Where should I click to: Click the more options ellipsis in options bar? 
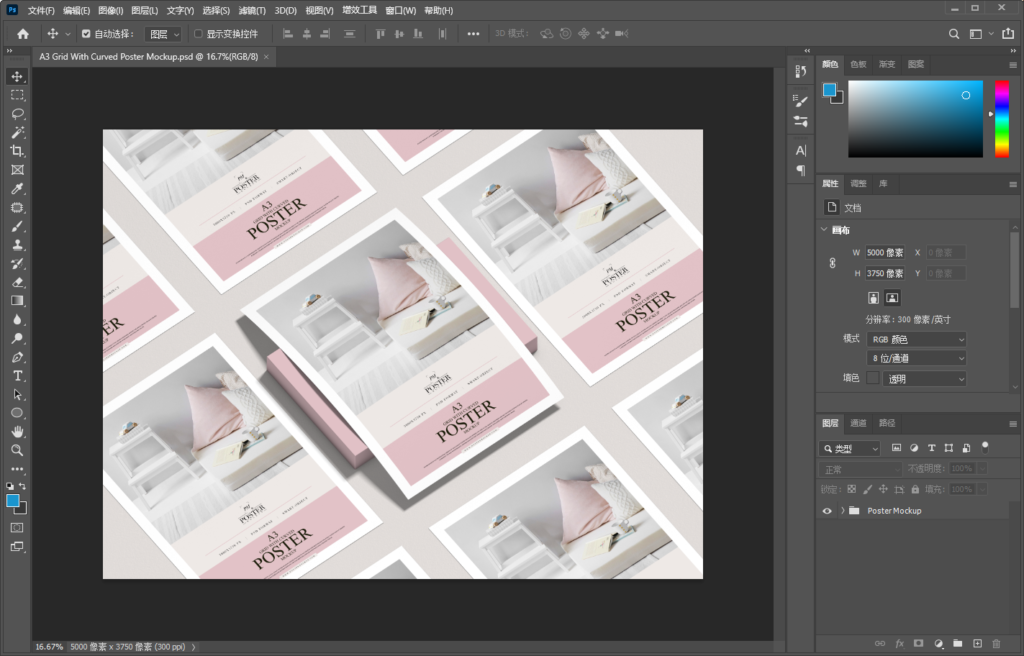point(473,34)
